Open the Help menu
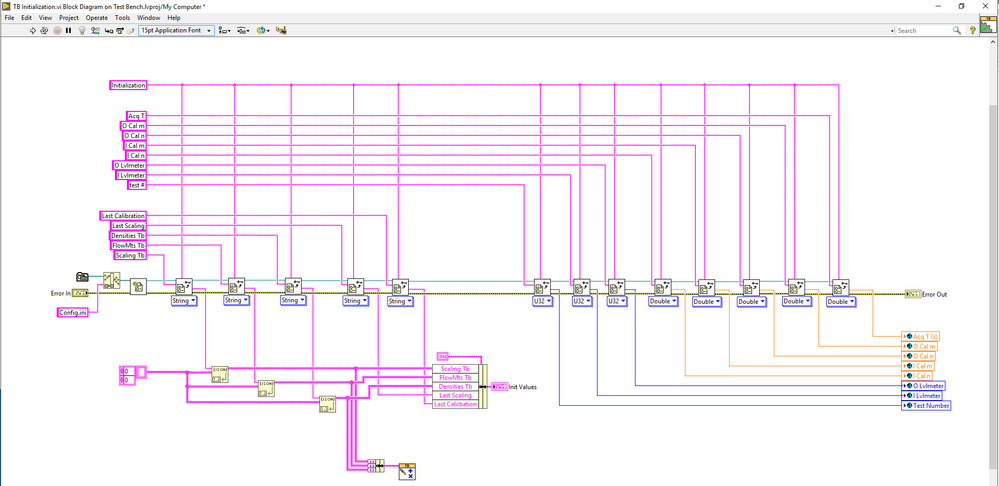The image size is (999, 486). click(x=173, y=18)
